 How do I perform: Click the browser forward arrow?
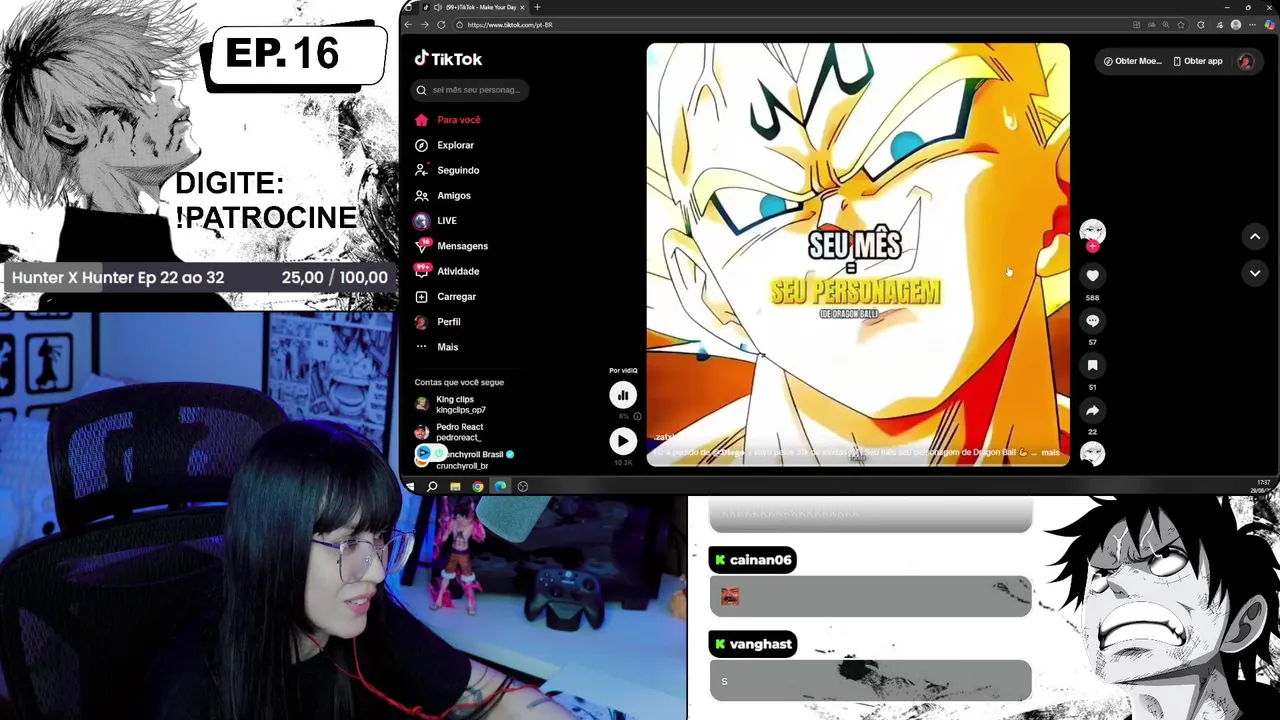pos(424,25)
